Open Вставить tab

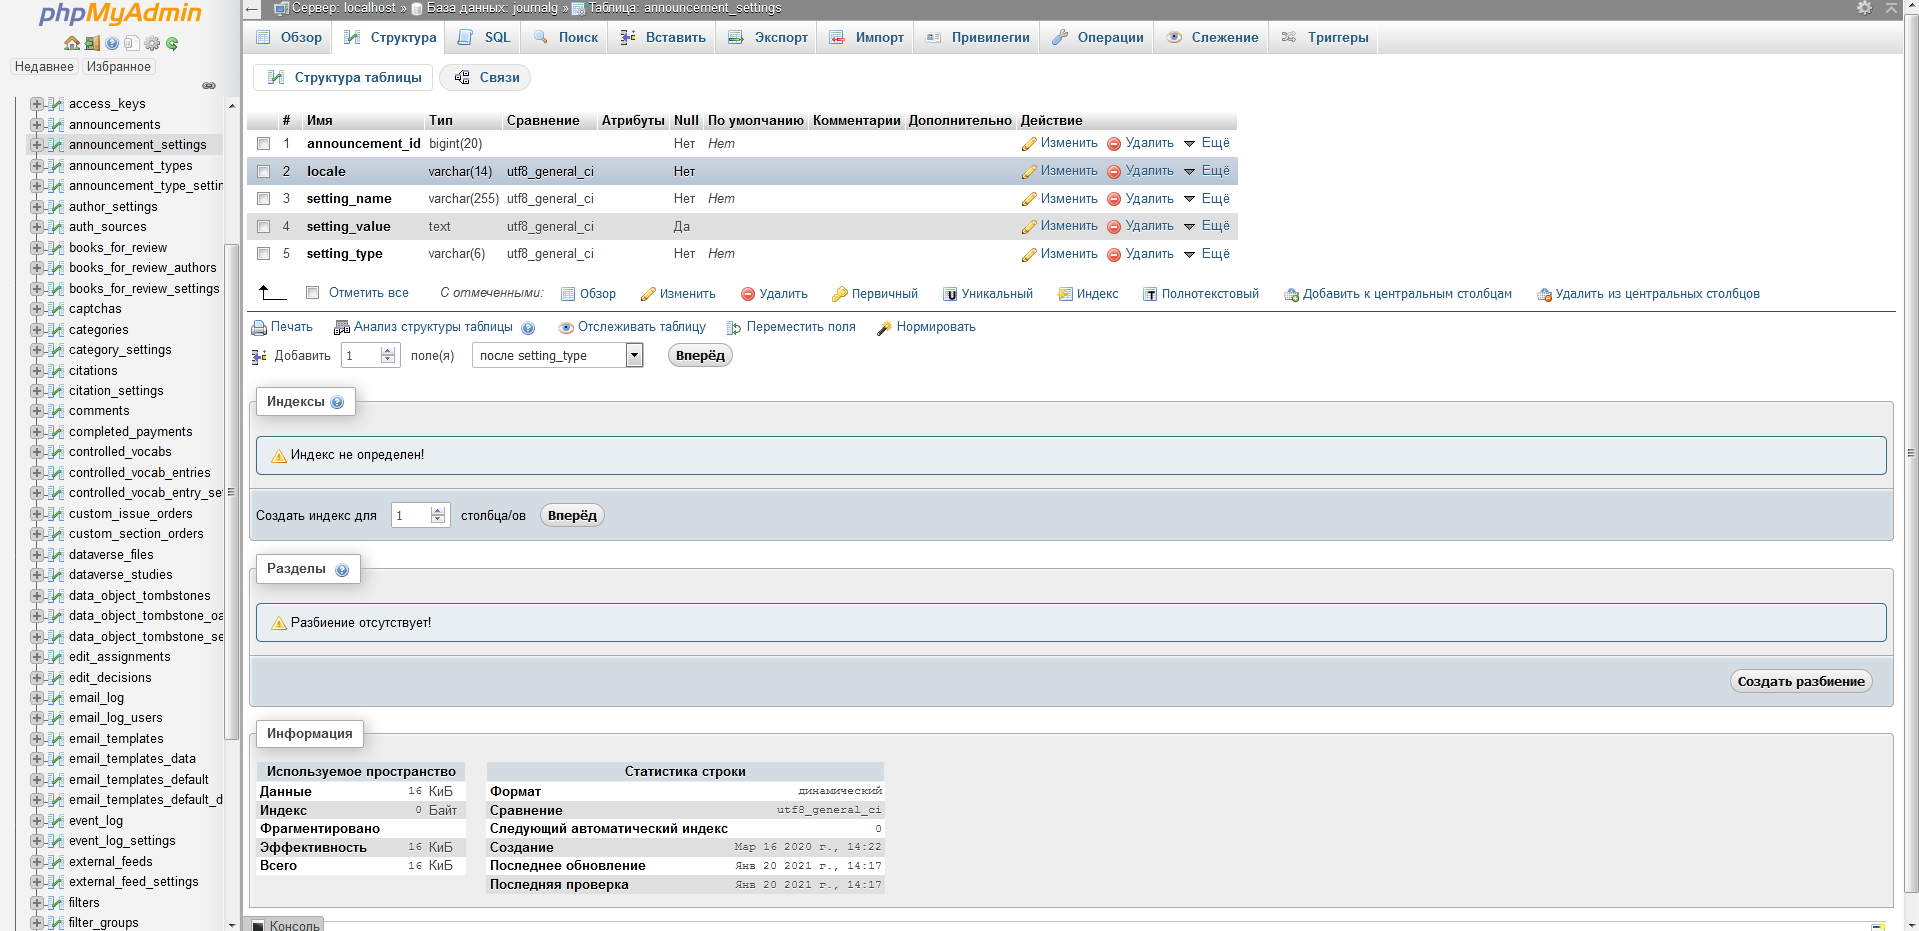[x=663, y=37]
